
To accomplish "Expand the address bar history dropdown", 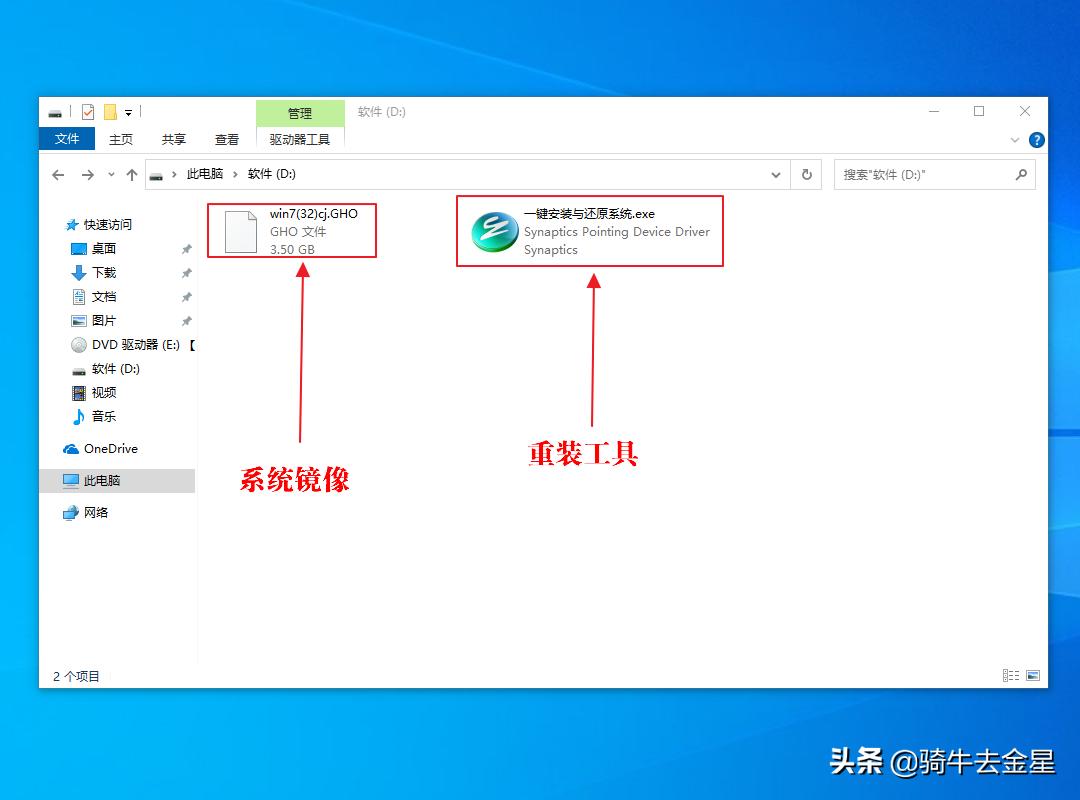I will [776, 174].
